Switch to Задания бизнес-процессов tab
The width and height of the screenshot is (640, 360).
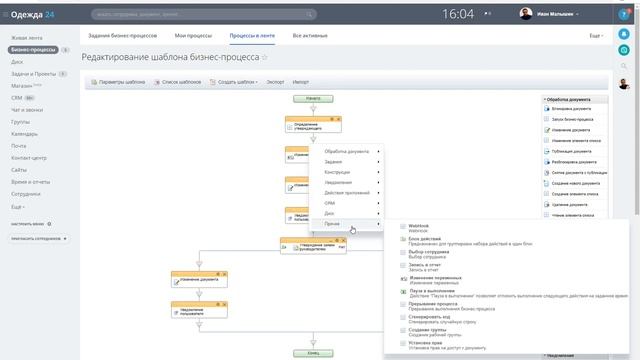click(122, 36)
